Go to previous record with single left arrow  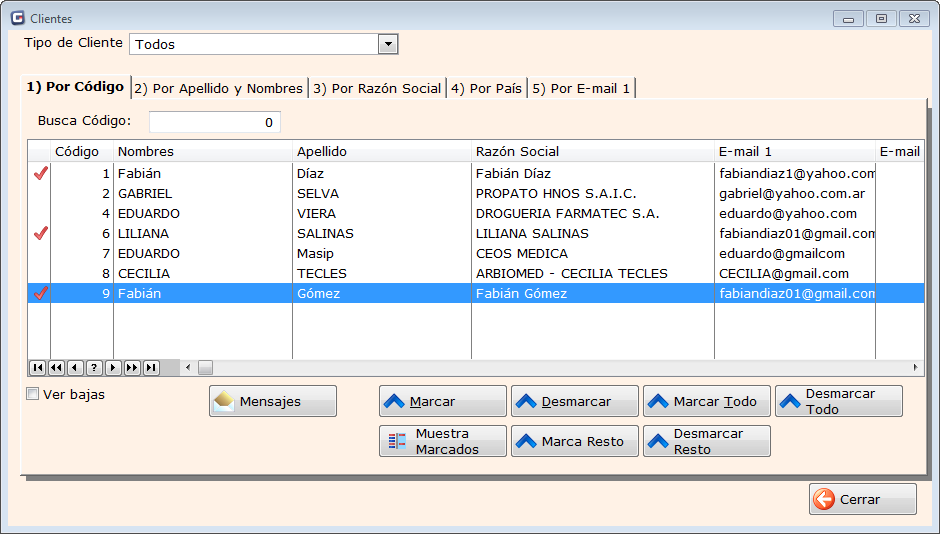pos(75,368)
